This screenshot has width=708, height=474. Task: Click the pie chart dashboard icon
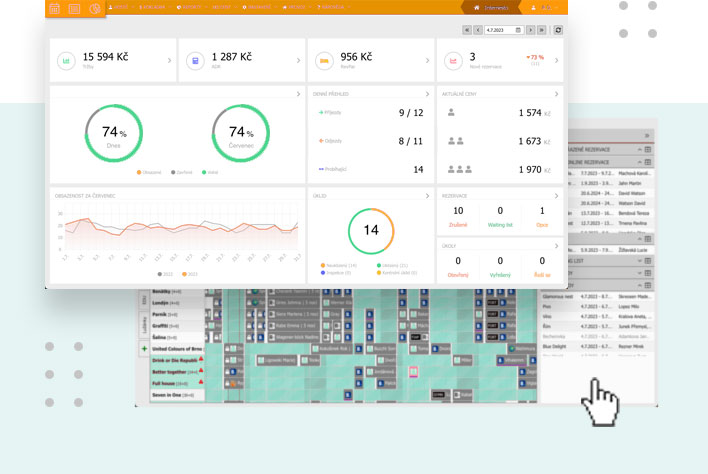pyautogui.click(x=95, y=8)
